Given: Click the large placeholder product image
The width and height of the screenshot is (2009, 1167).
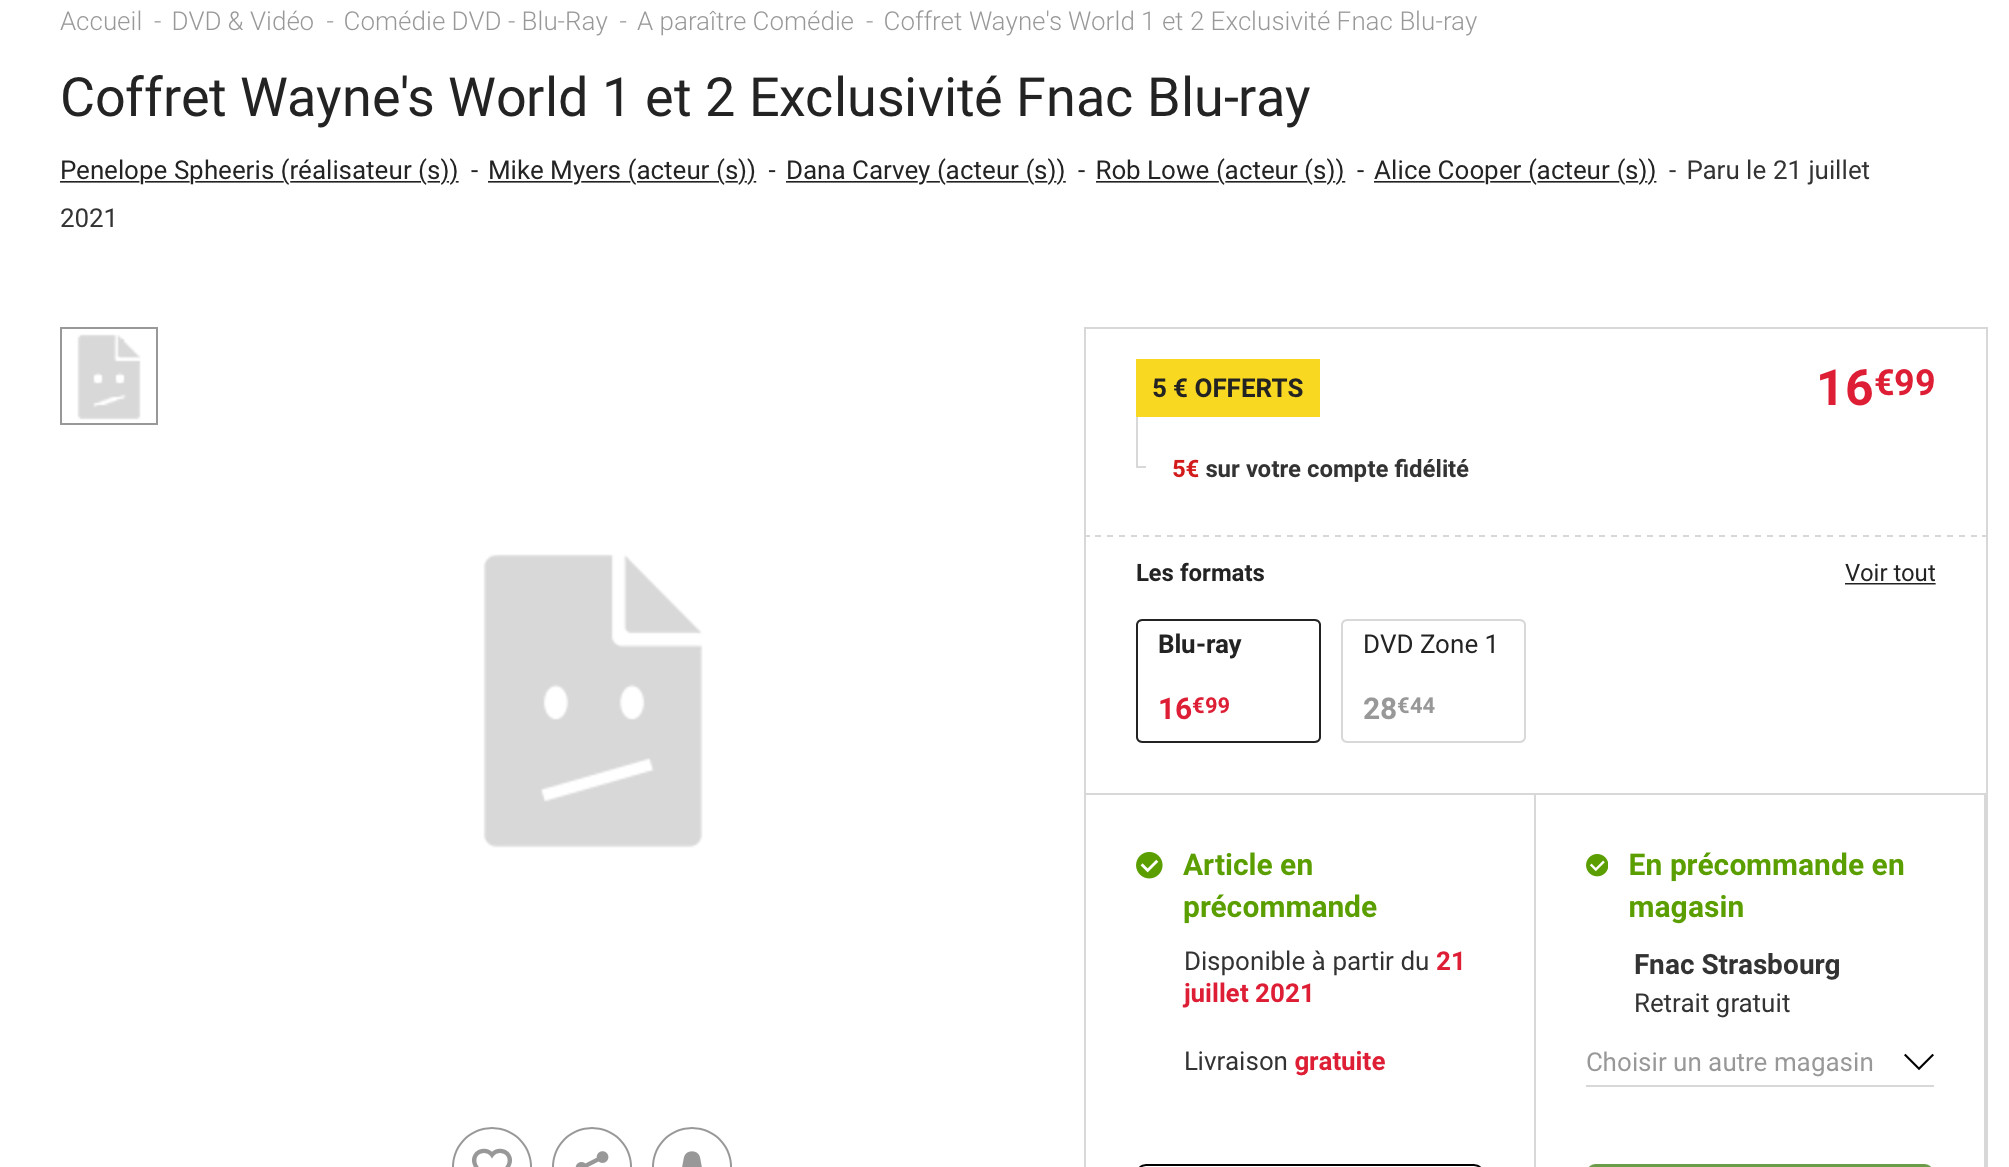Looking at the screenshot, I should point(593,700).
